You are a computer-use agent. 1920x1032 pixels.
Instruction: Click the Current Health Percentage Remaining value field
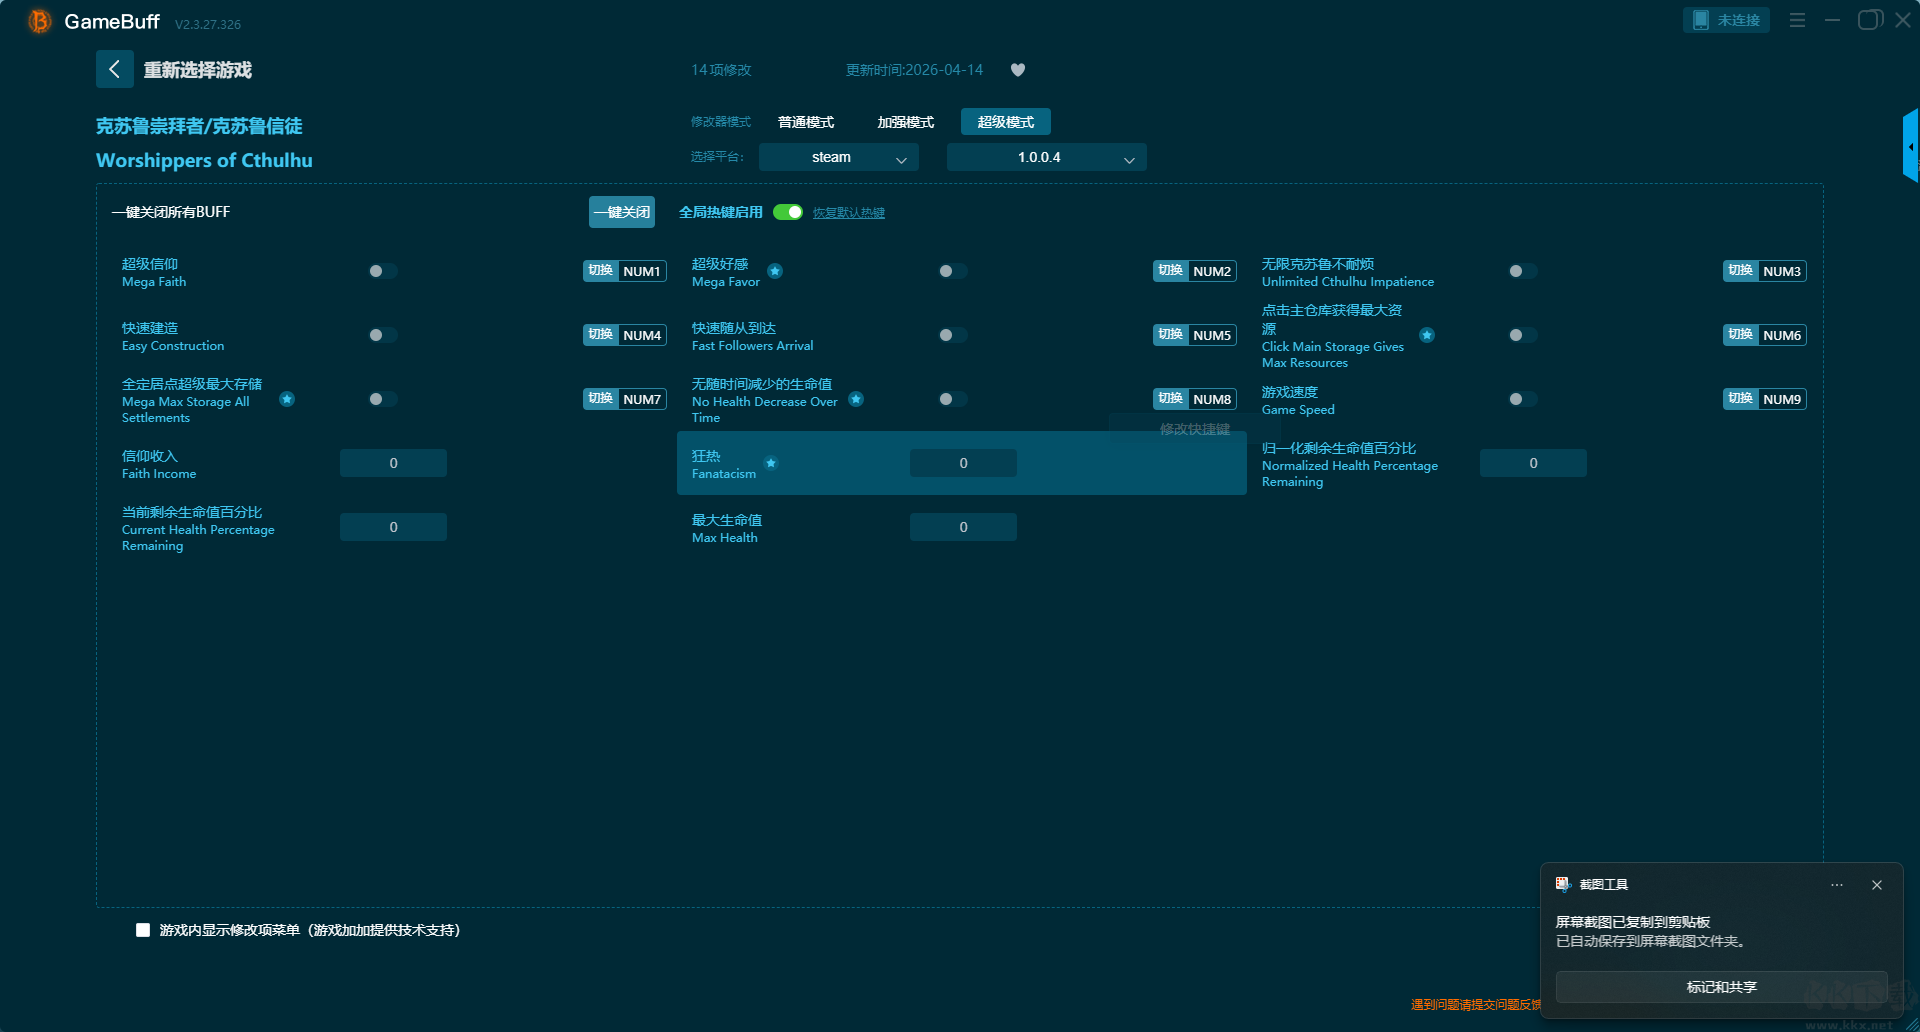coord(393,527)
